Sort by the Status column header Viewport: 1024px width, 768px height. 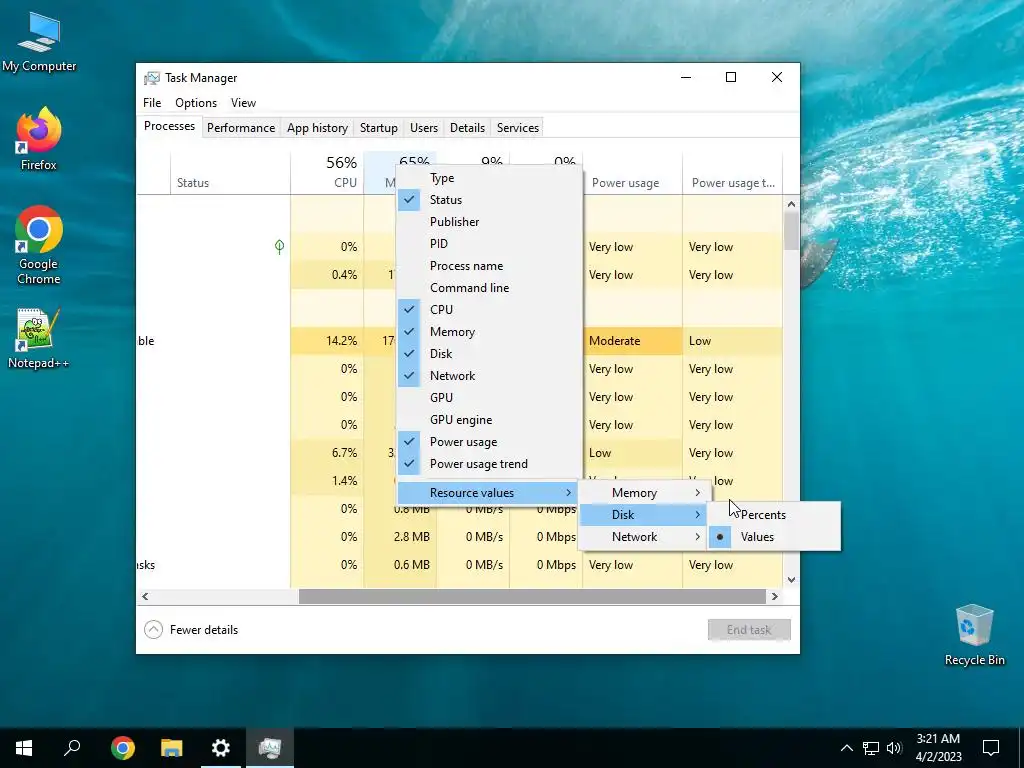pyautogui.click(x=231, y=173)
